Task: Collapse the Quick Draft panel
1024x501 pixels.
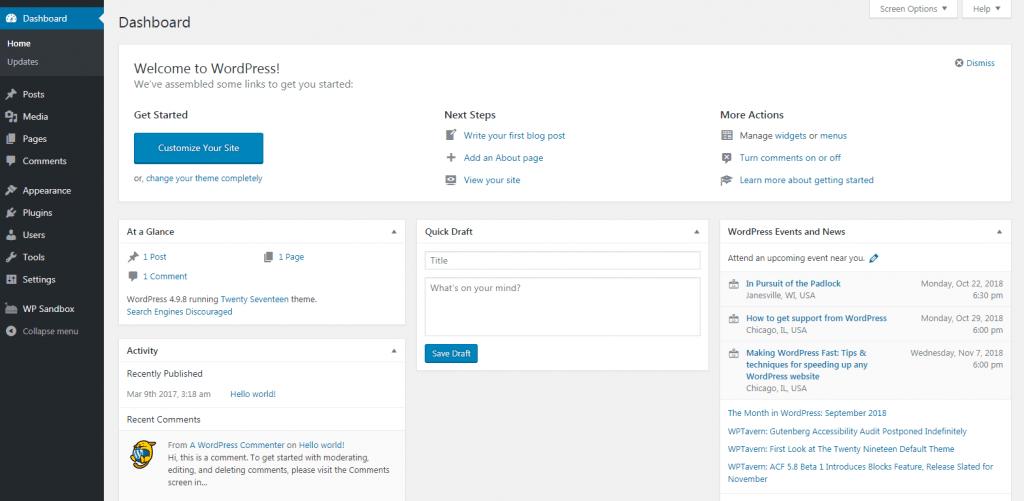Action: tap(697, 232)
